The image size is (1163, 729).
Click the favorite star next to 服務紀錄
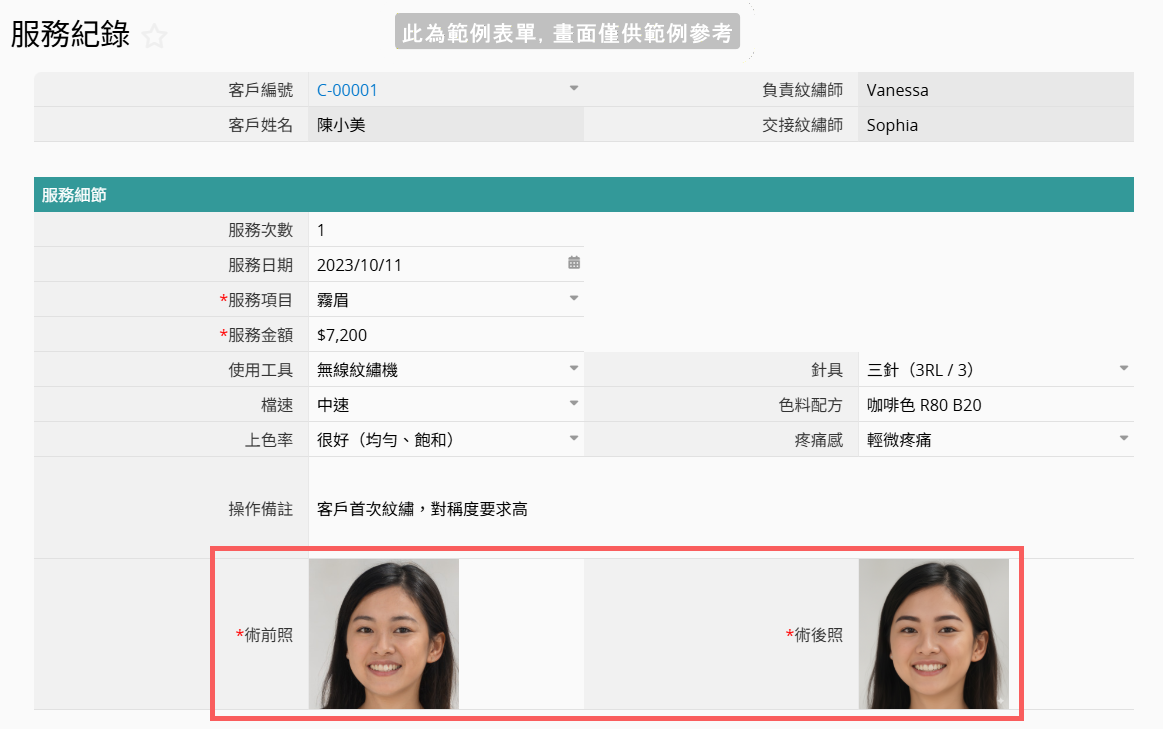154,38
